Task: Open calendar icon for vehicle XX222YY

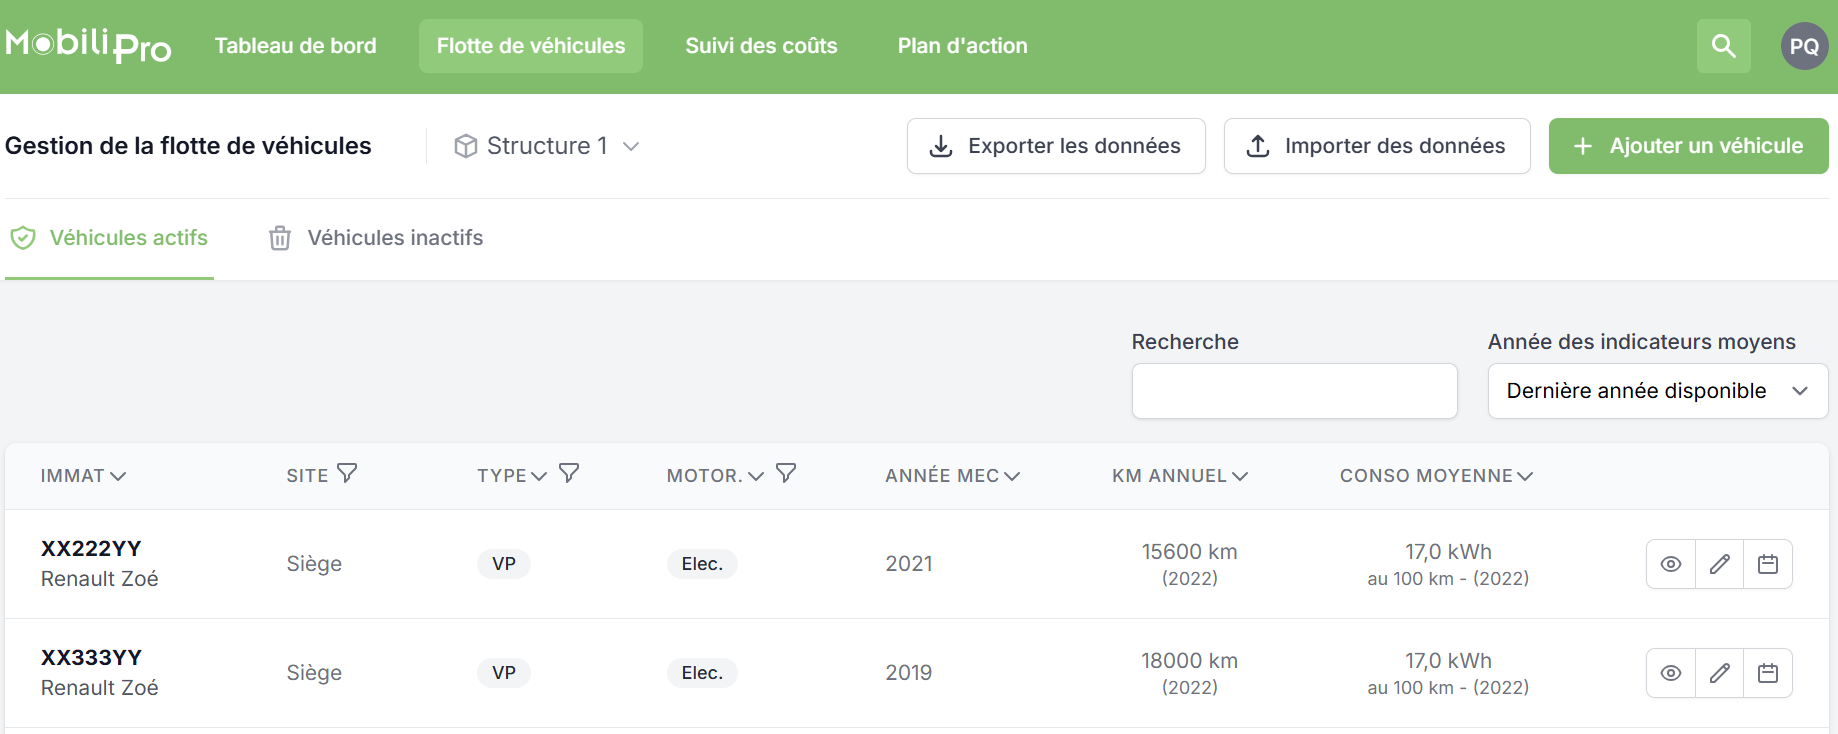Action: [x=1768, y=564]
